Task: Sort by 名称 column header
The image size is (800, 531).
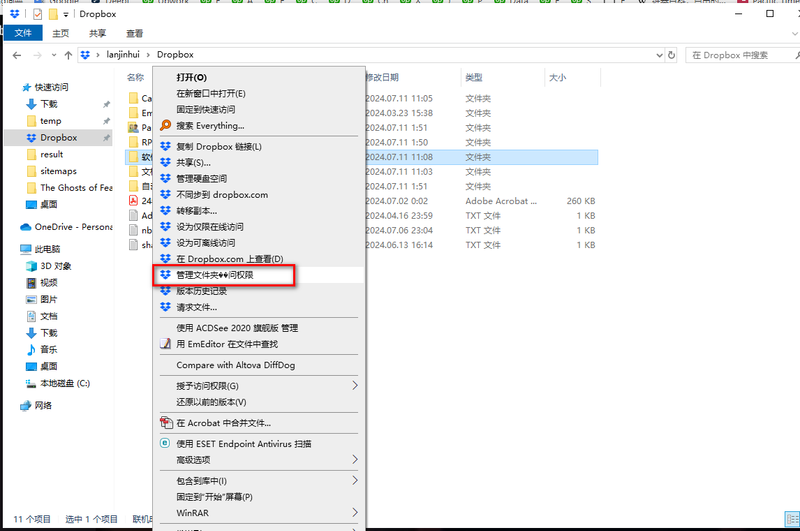Action: tap(138, 78)
